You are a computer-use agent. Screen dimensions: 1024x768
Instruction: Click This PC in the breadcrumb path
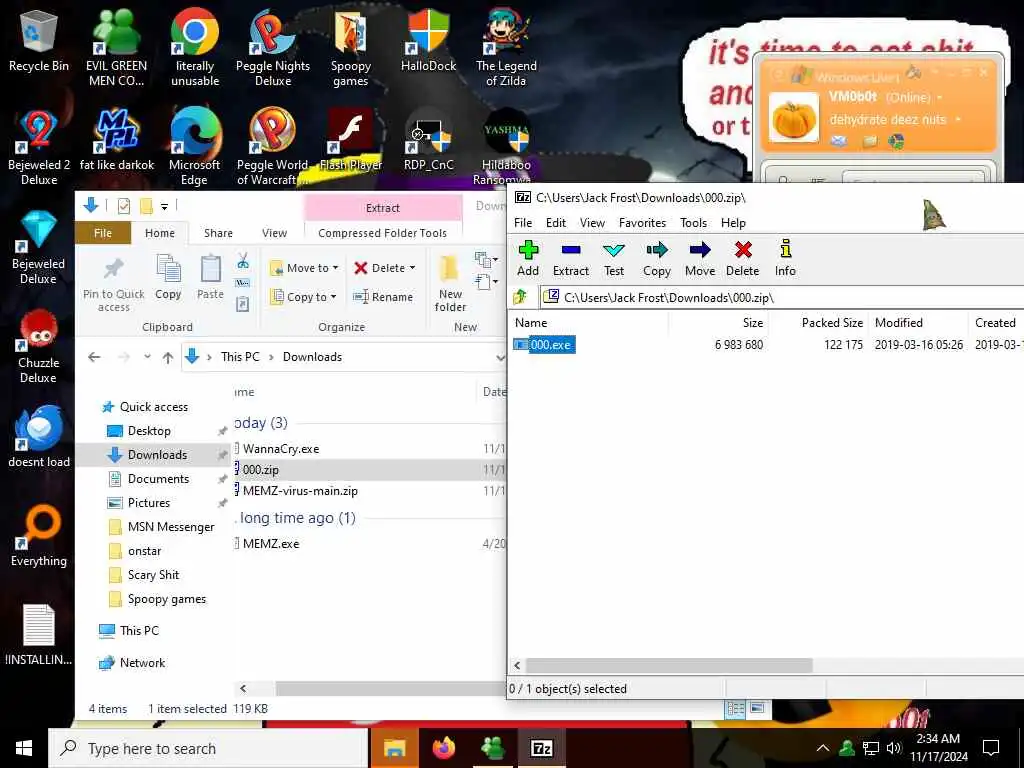240,357
